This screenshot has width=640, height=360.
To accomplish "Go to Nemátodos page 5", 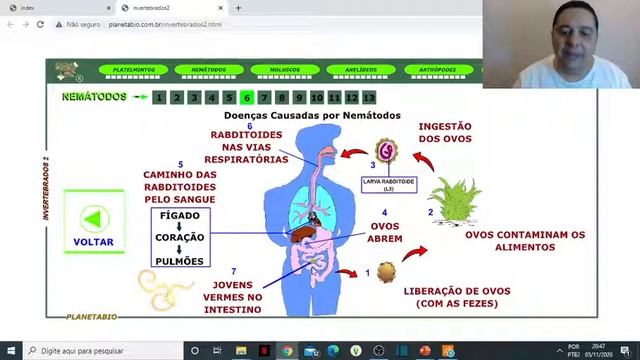I will click(229, 98).
